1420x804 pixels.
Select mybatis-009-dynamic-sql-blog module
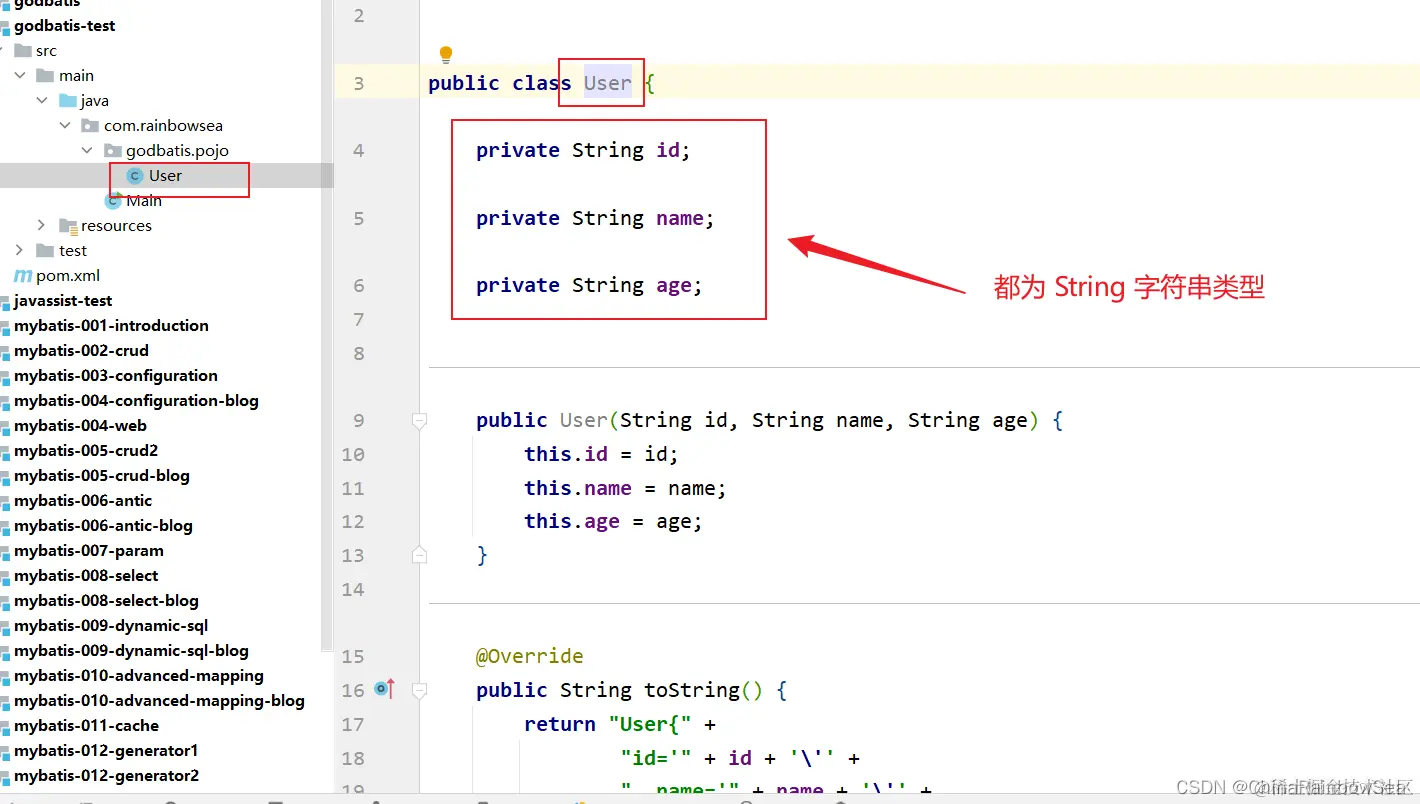tap(131, 650)
